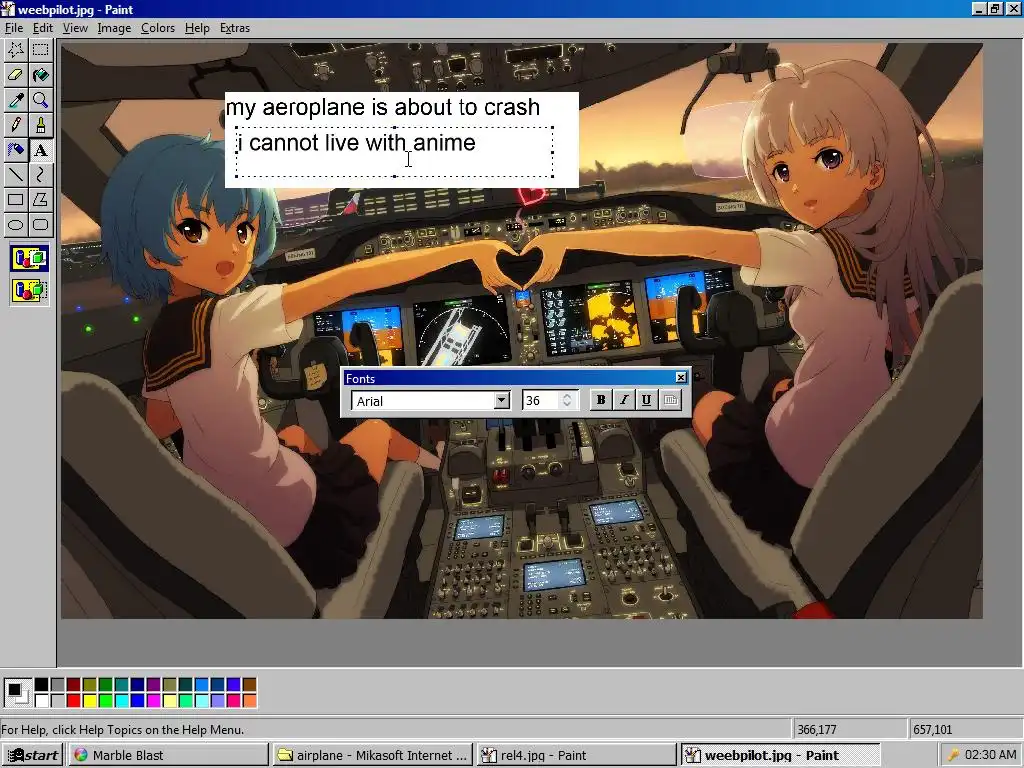Open the font size 36 dropdown
Image resolution: width=1024 pixels, height=768 pixels.
567,400
